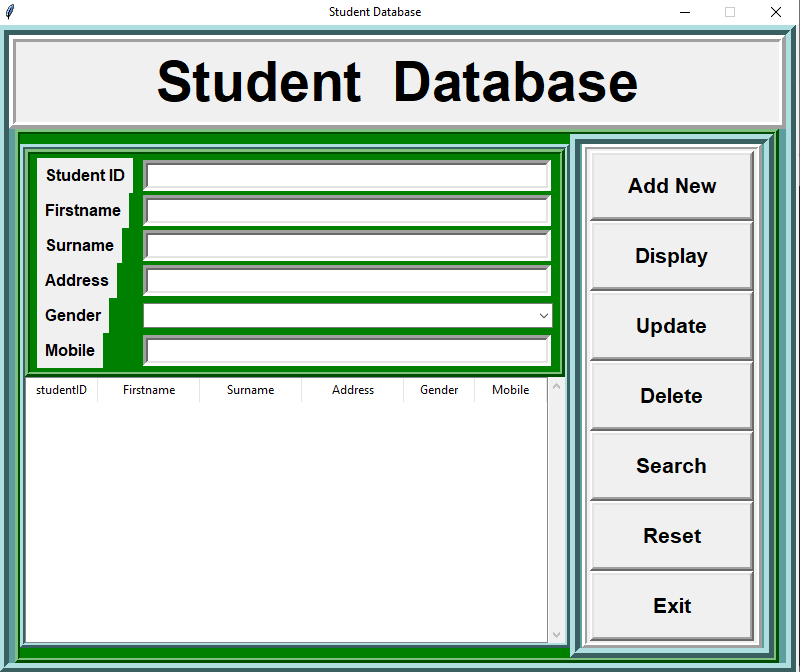The width and height of the screenshot is (800, 672).
Task: Click the table scrollbar down arrow
Action: (x=556, y=633)
